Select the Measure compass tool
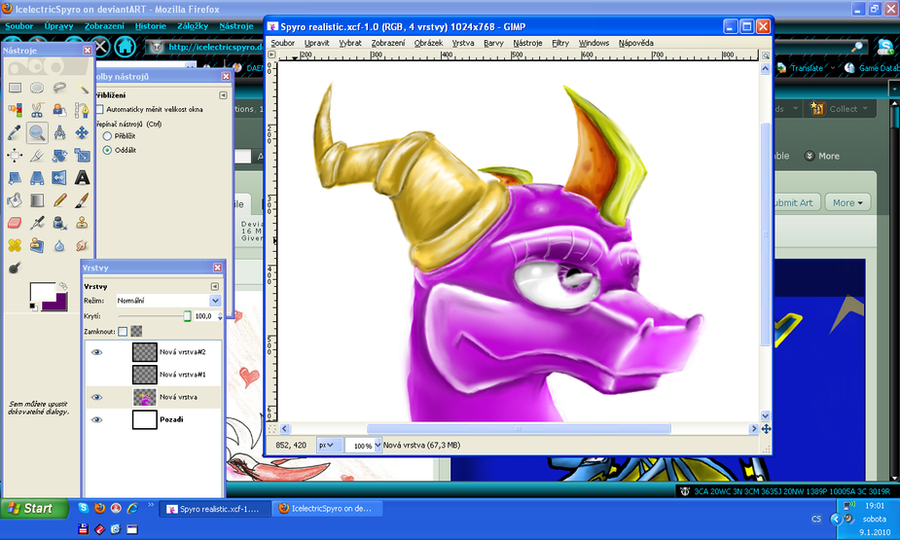 (x=60, y=133)
